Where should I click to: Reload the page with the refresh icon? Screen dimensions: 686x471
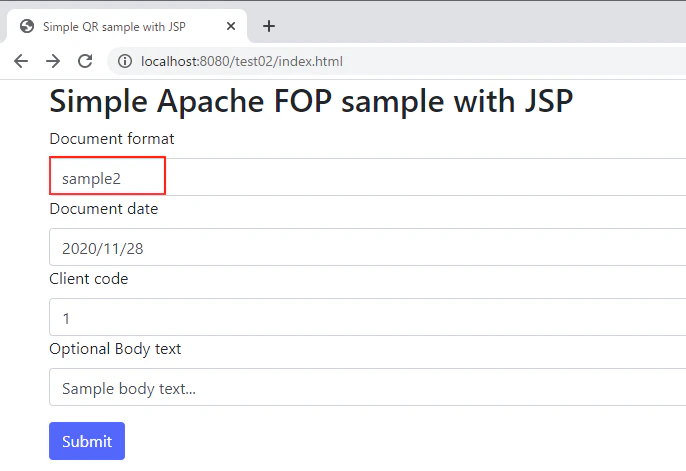coord(85,61)
